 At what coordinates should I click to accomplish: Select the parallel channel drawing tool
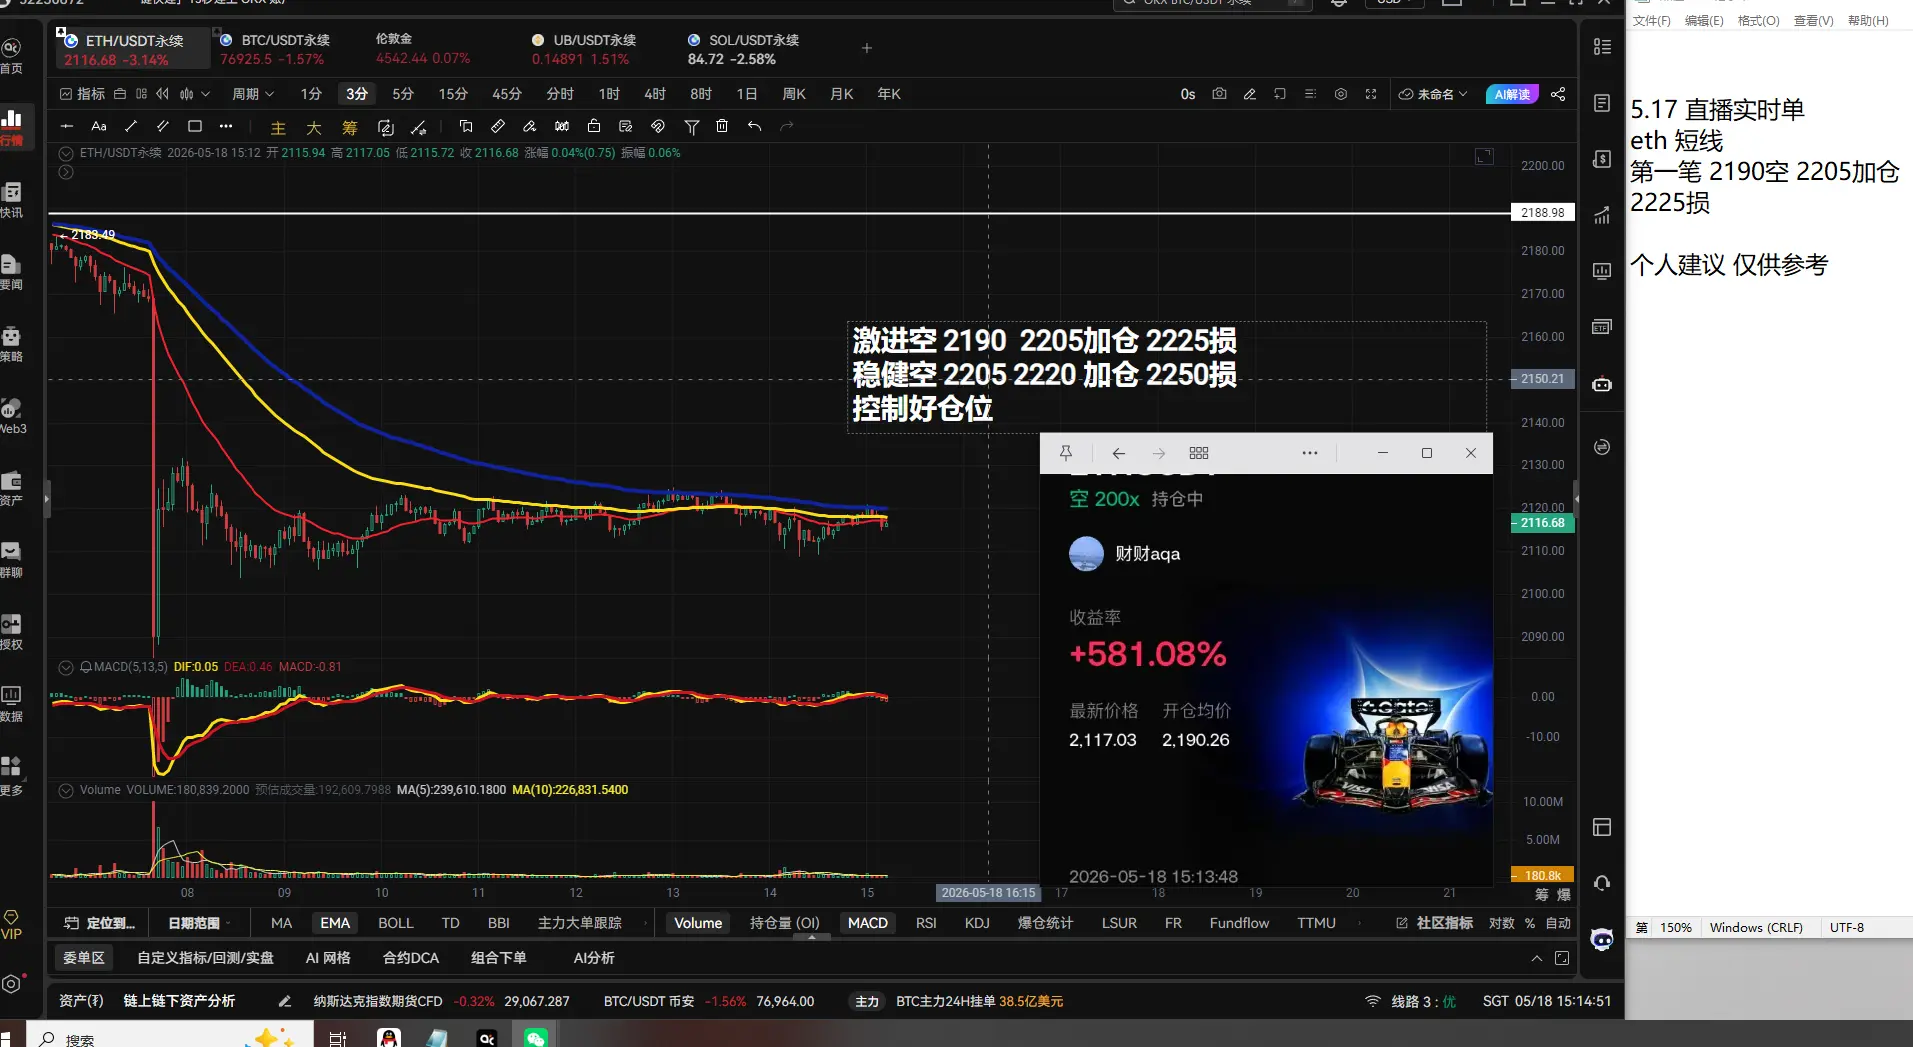coord(163,126)
